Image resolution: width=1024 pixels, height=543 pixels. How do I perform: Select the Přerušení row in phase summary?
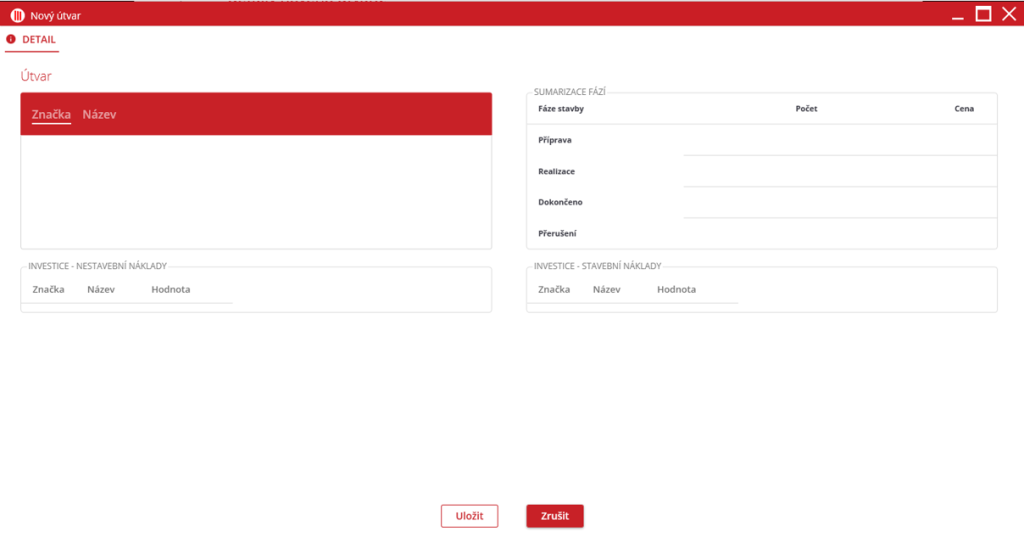click(558, 233)
